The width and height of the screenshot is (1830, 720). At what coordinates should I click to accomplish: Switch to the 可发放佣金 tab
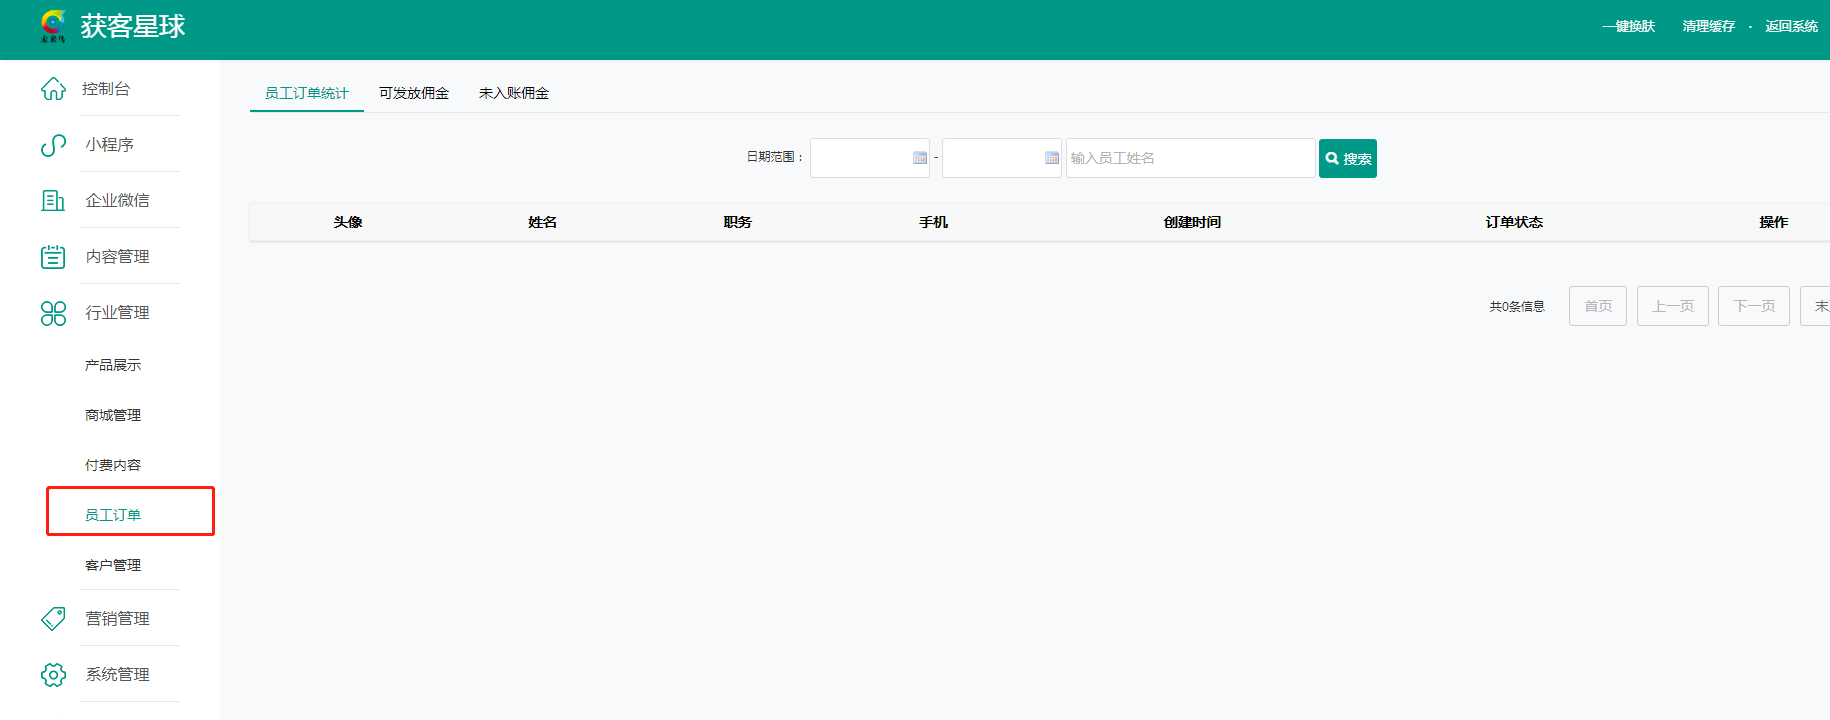pos(414,93)
